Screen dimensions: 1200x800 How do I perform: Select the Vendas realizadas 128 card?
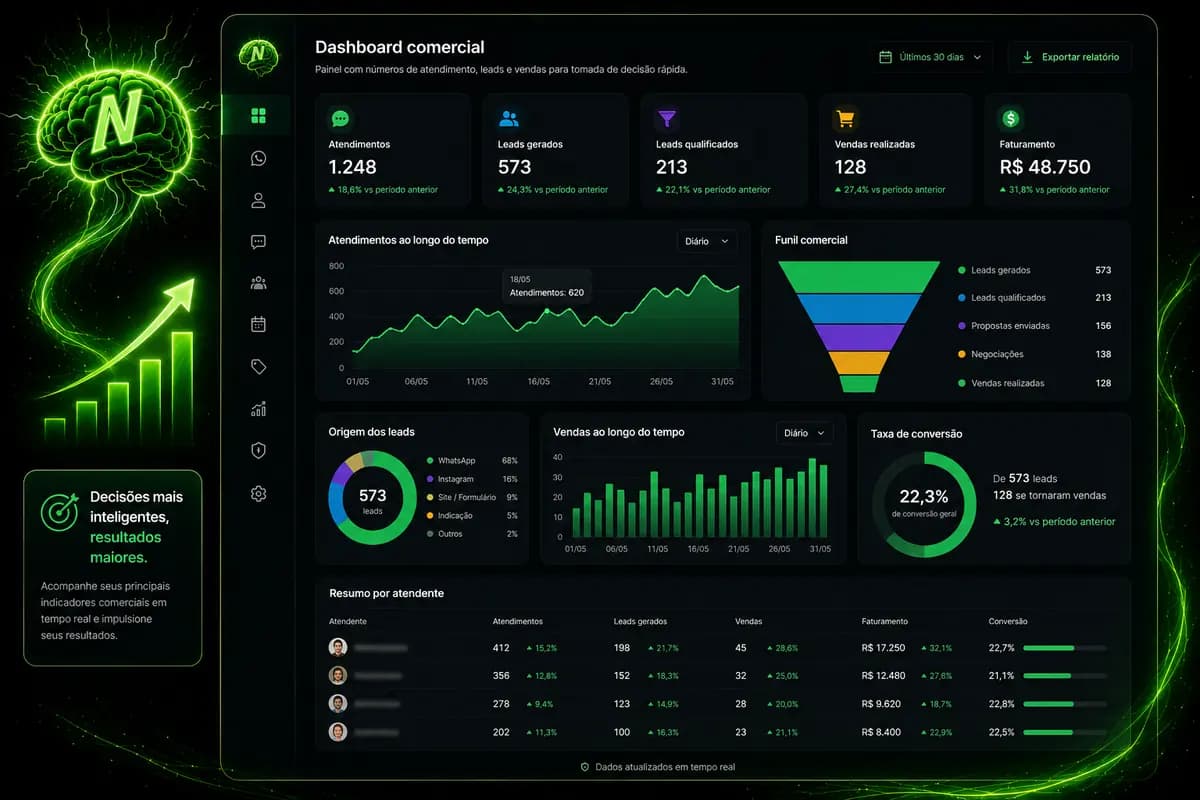point(895,150)
